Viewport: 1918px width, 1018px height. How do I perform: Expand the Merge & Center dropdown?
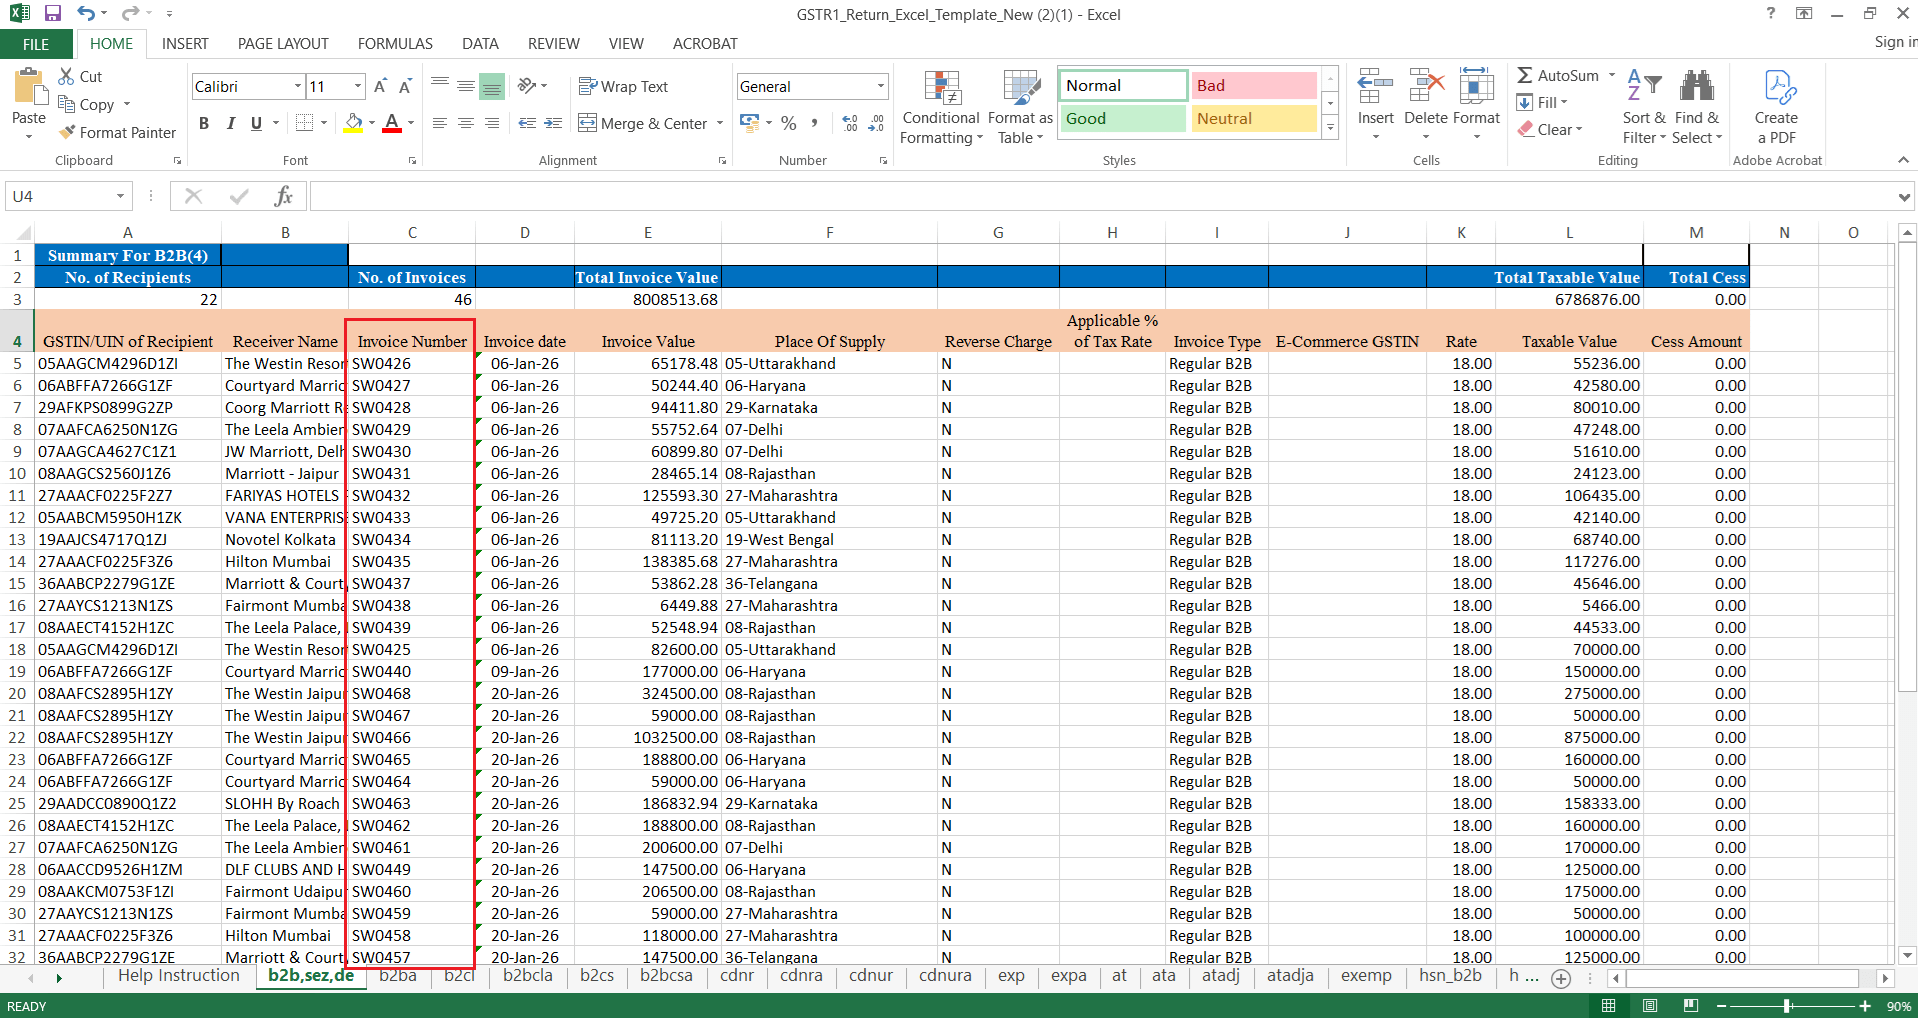coord(720,123)
